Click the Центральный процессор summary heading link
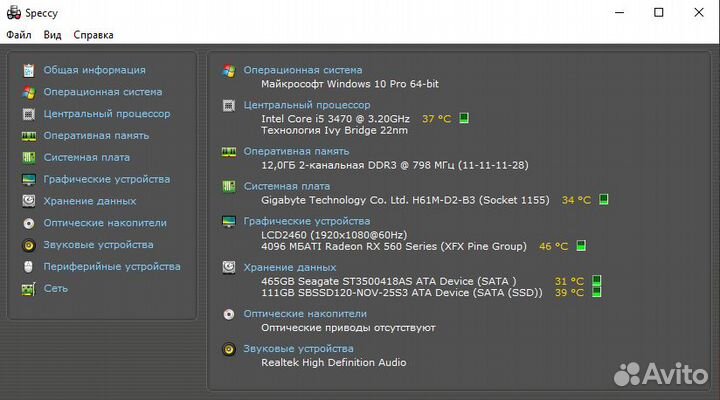The width and height of the screenshot is (720, 400). click(307, 105)
